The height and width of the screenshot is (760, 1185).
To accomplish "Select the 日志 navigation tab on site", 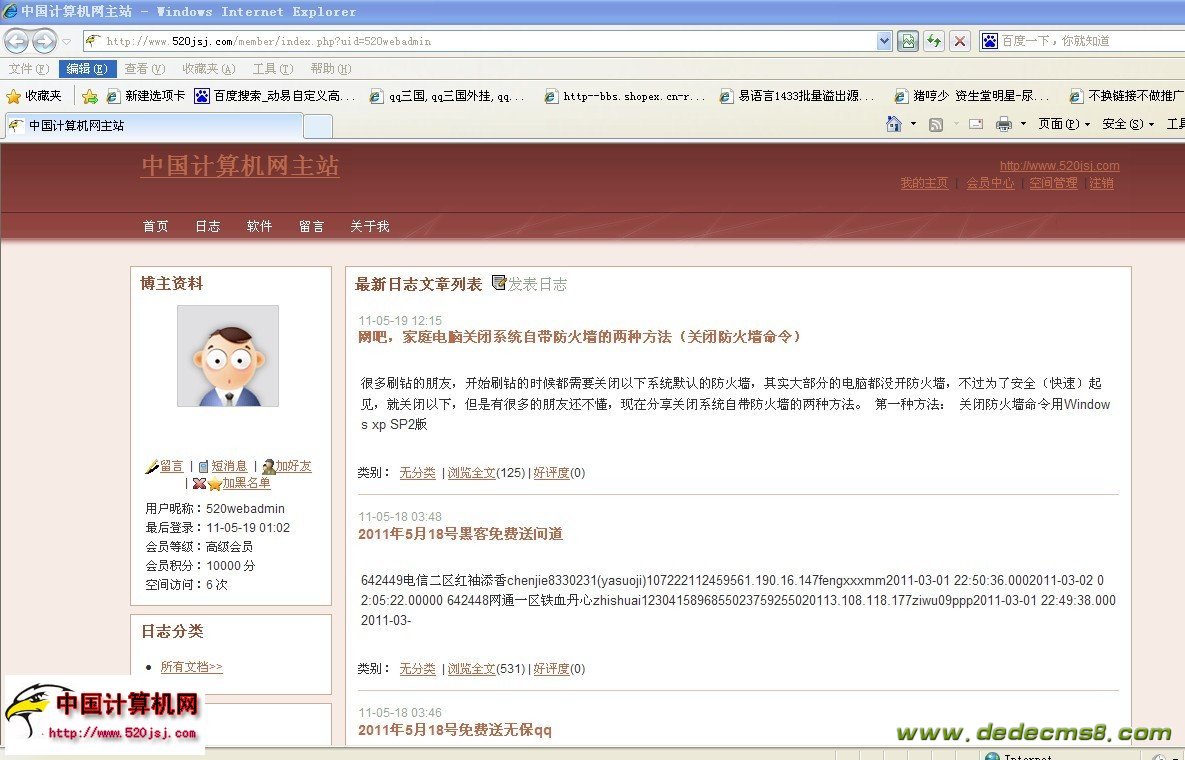I will click(x=208, y=226).
